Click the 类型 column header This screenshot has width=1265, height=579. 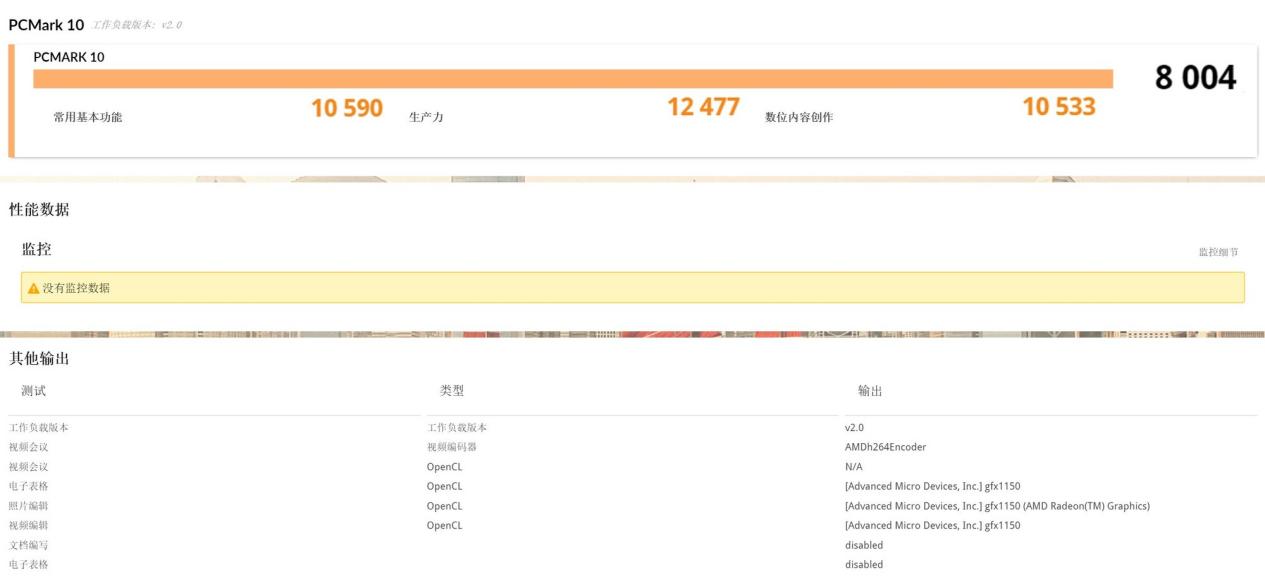click(452, 391)
